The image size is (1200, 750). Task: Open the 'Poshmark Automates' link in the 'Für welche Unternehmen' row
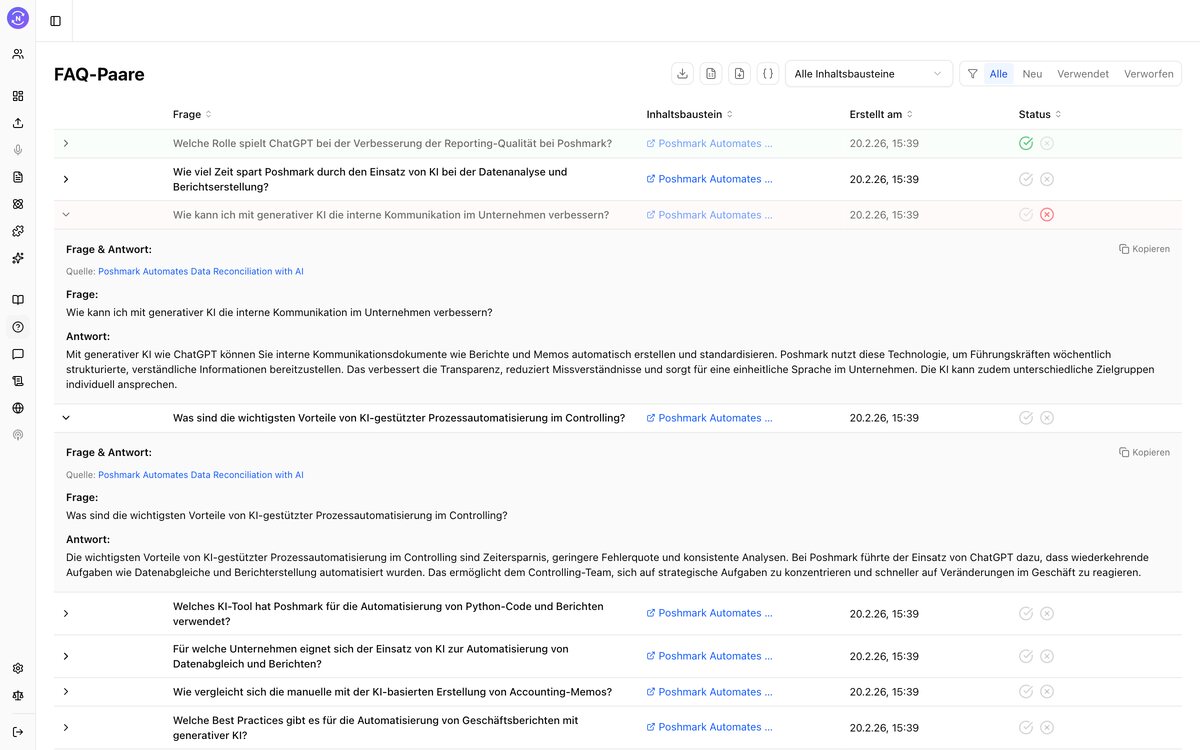[x=710, y=656]
